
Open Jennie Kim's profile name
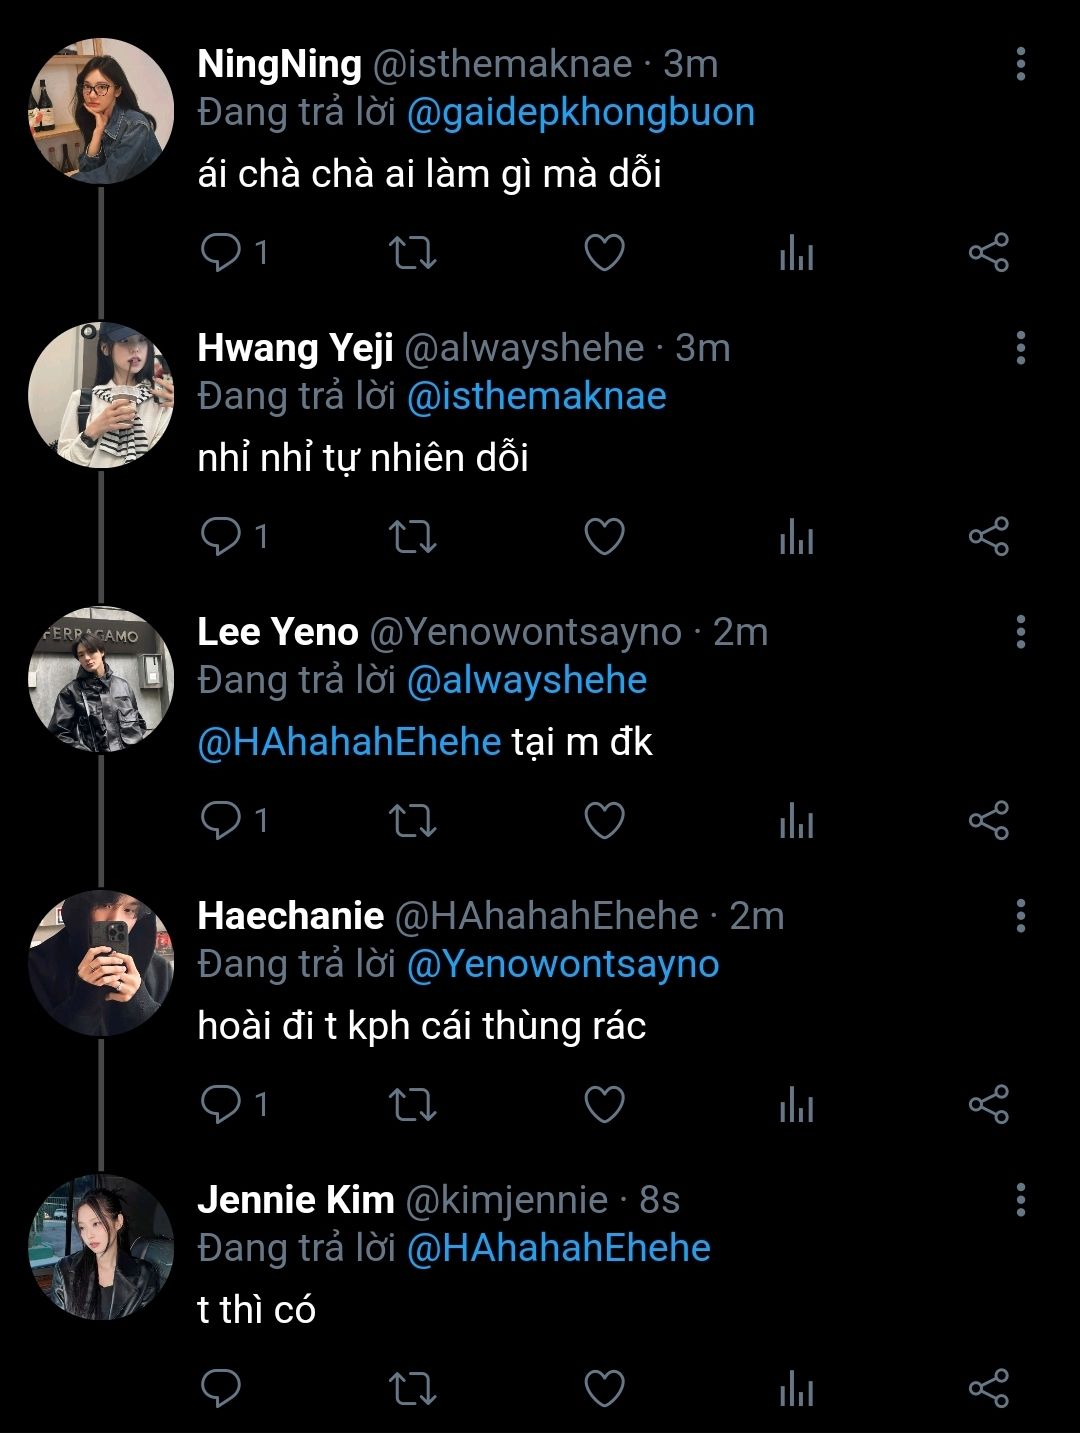click(x=296, y=1200)
